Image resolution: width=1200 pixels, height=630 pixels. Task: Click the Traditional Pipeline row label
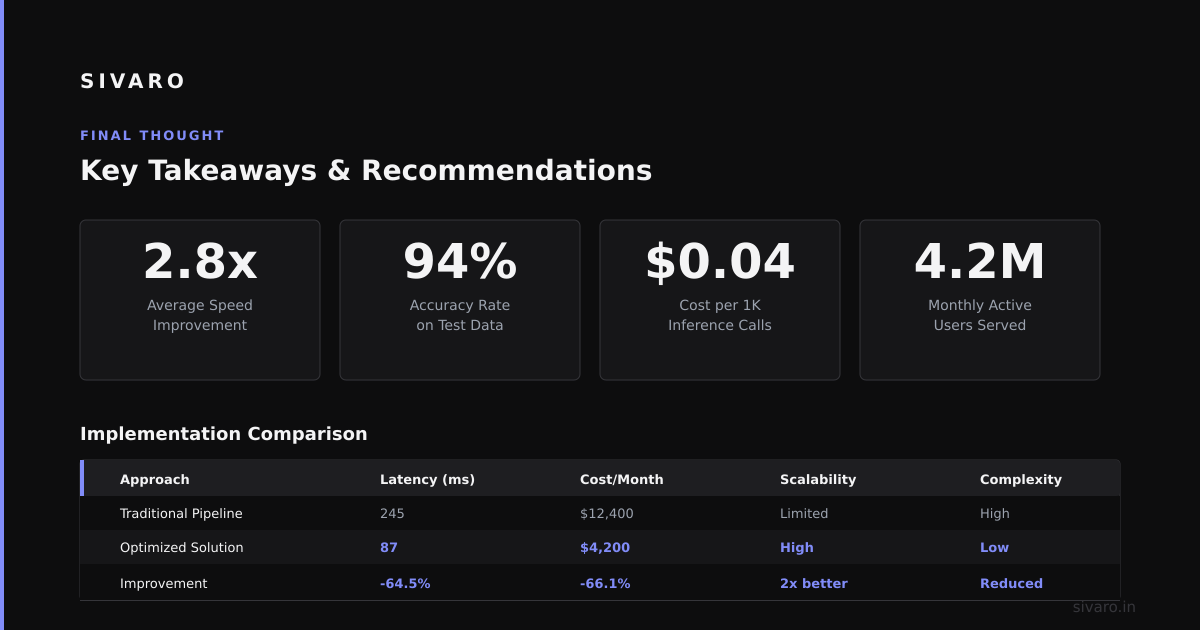tap(181, 513)
